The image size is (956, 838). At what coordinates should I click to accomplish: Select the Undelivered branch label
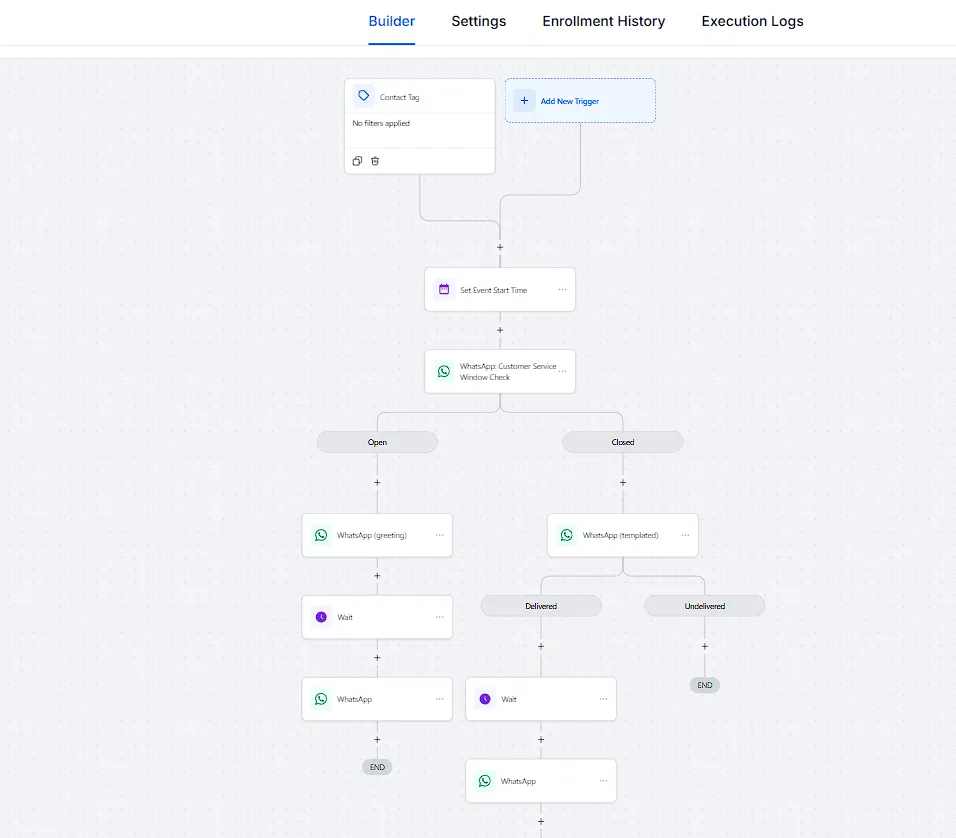point(705,606)
